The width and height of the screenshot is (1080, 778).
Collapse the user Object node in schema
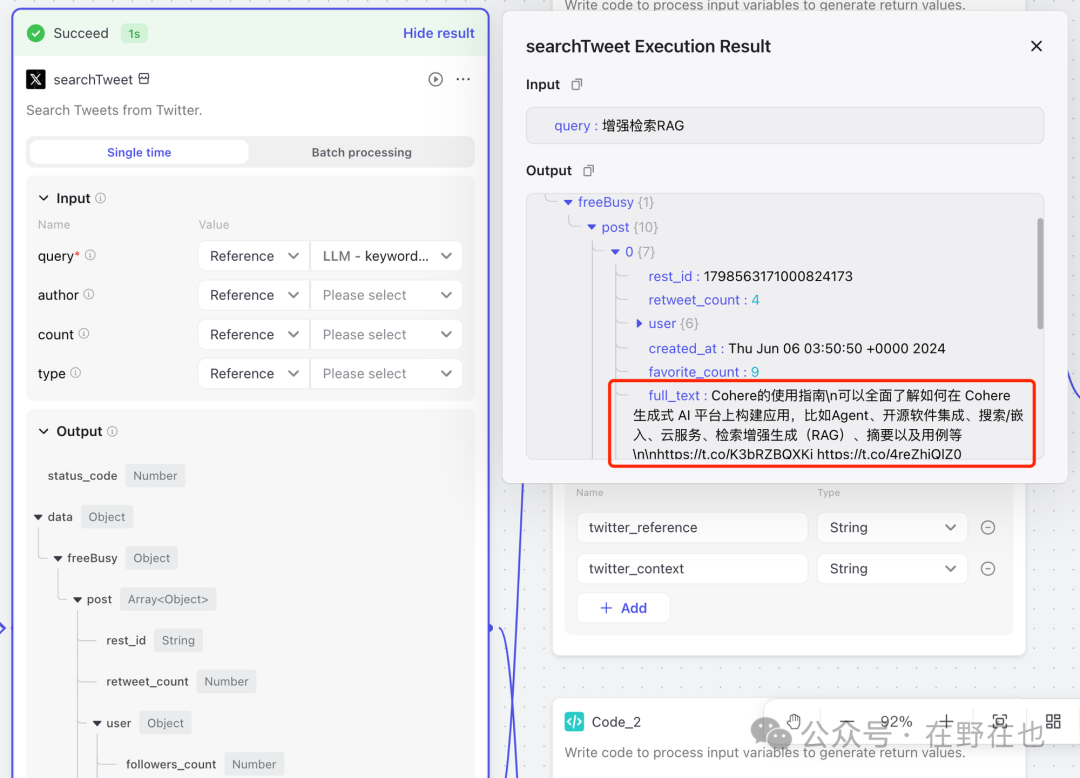click(x=97, y=724)
